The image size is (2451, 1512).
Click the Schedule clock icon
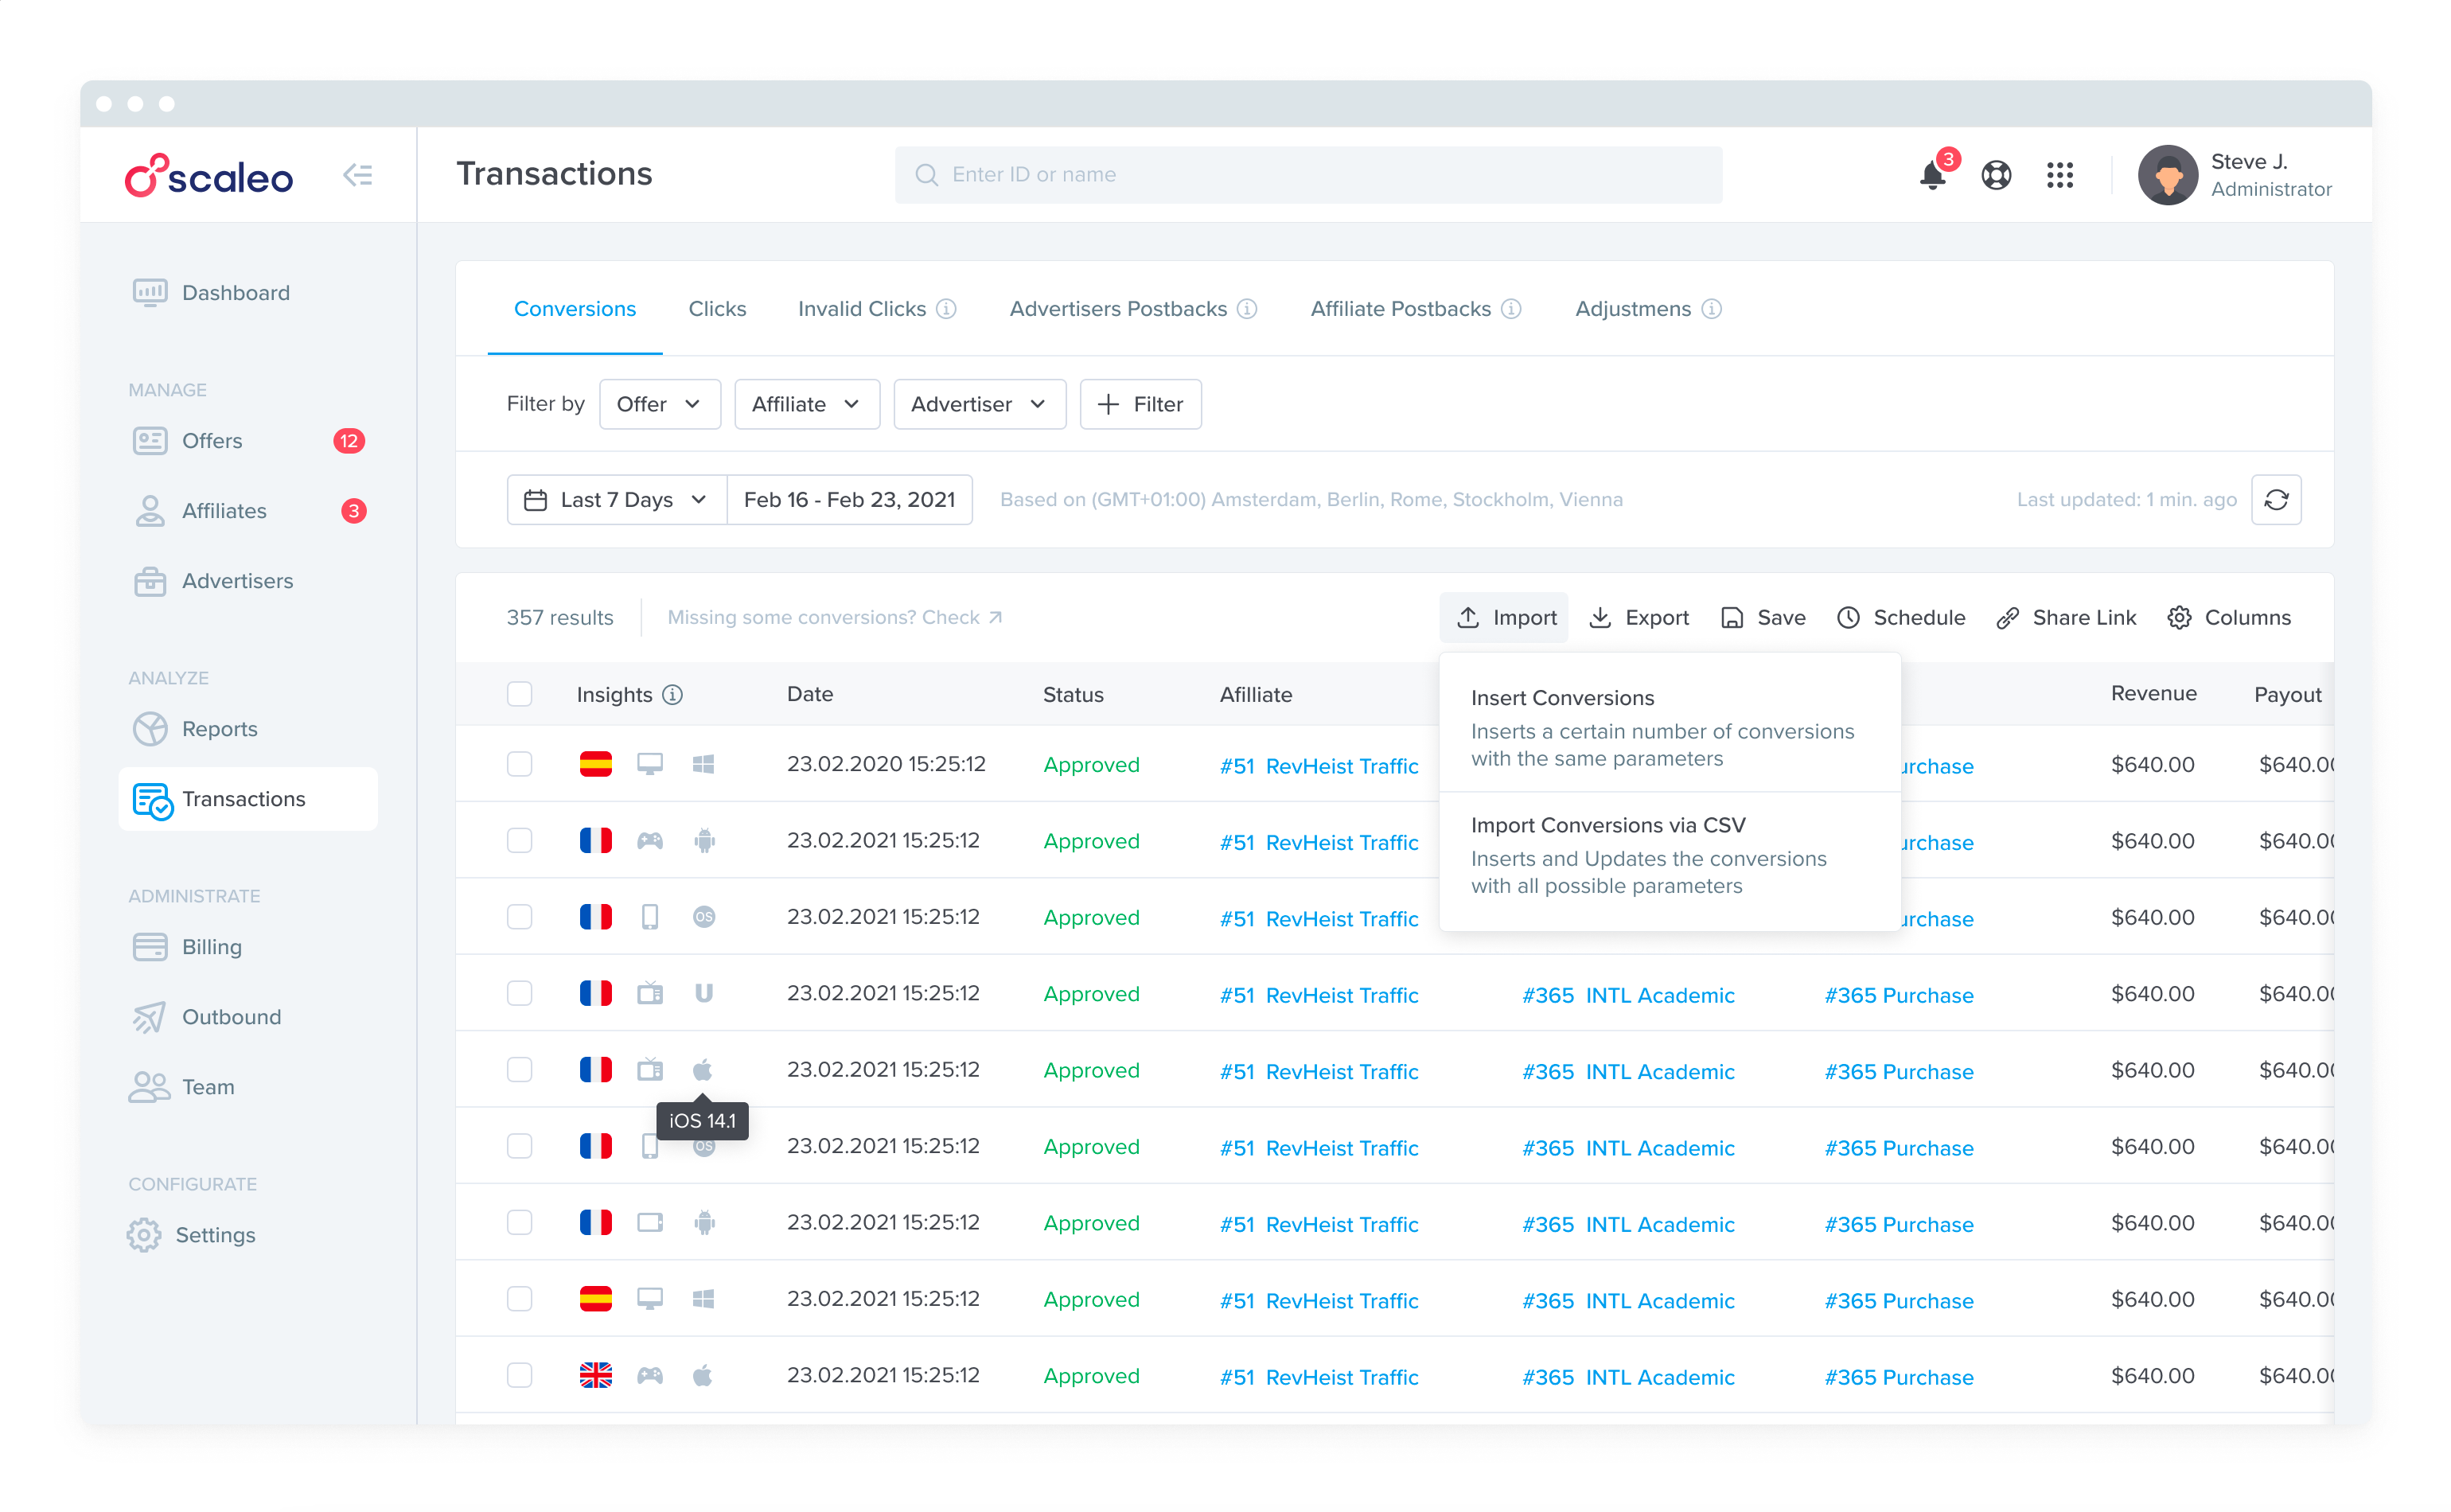tap(1848, 617)
